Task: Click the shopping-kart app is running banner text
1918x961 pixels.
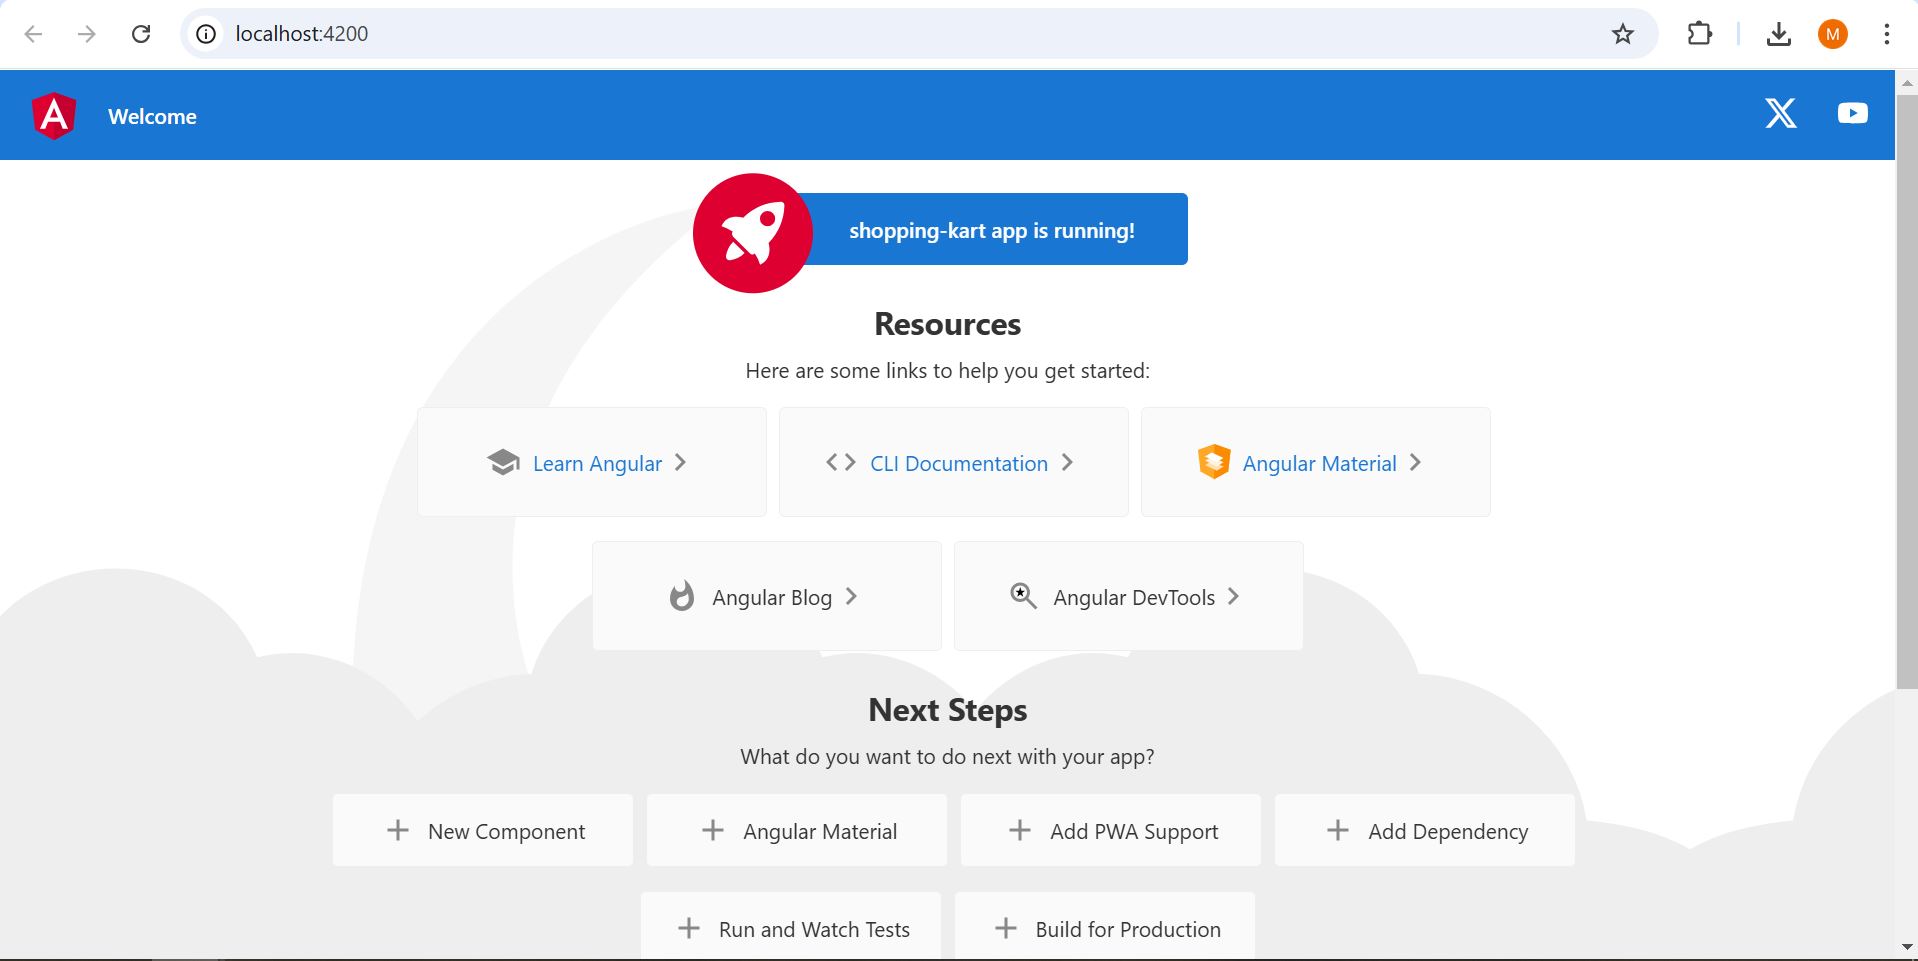Action: point(992,230)
